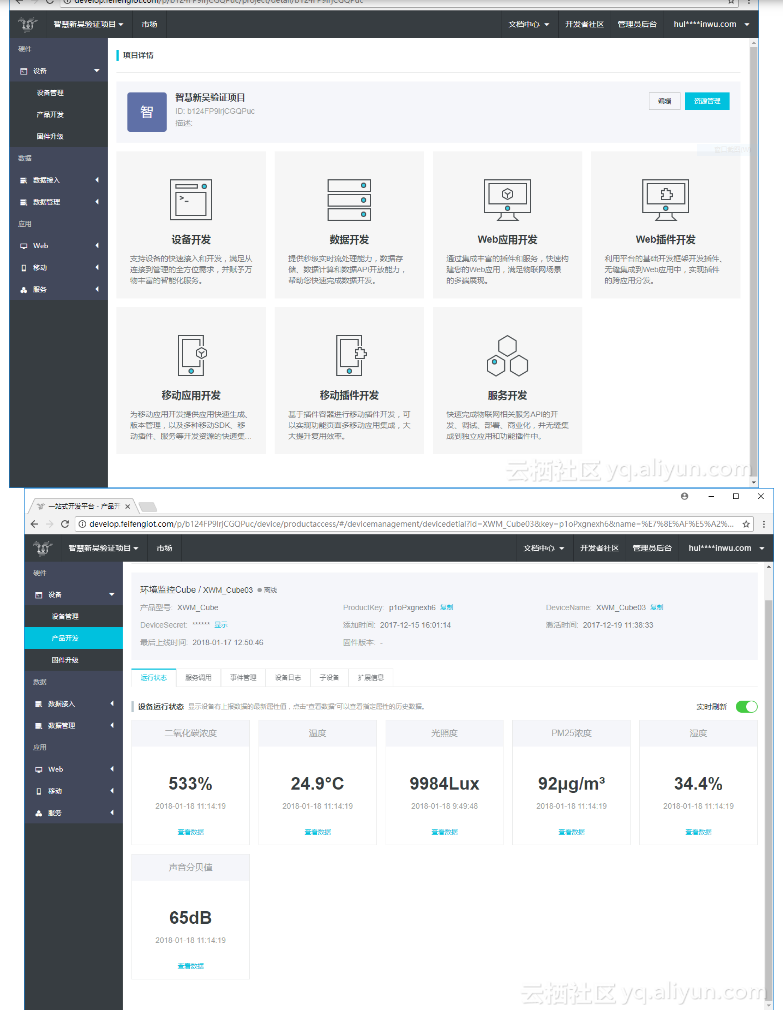783x1010 pixels.
Task: Collapse the 设备 sidebar group in upper window
Action: [97, 71]
